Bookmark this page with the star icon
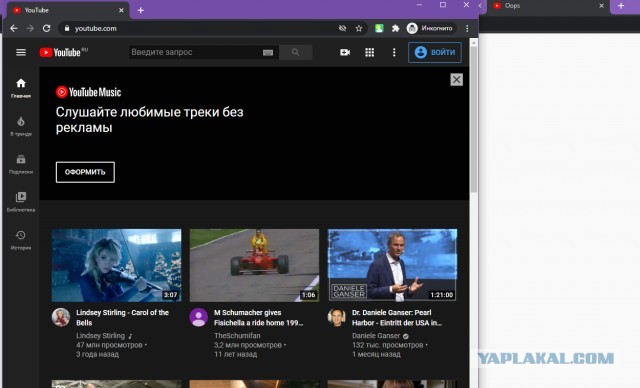The image size is (640, 388). [358, 28]
